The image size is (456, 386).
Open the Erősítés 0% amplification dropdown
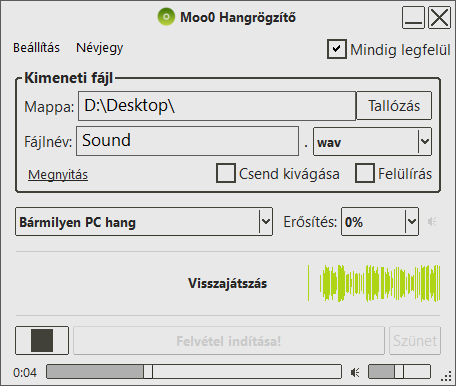[380, 222]
